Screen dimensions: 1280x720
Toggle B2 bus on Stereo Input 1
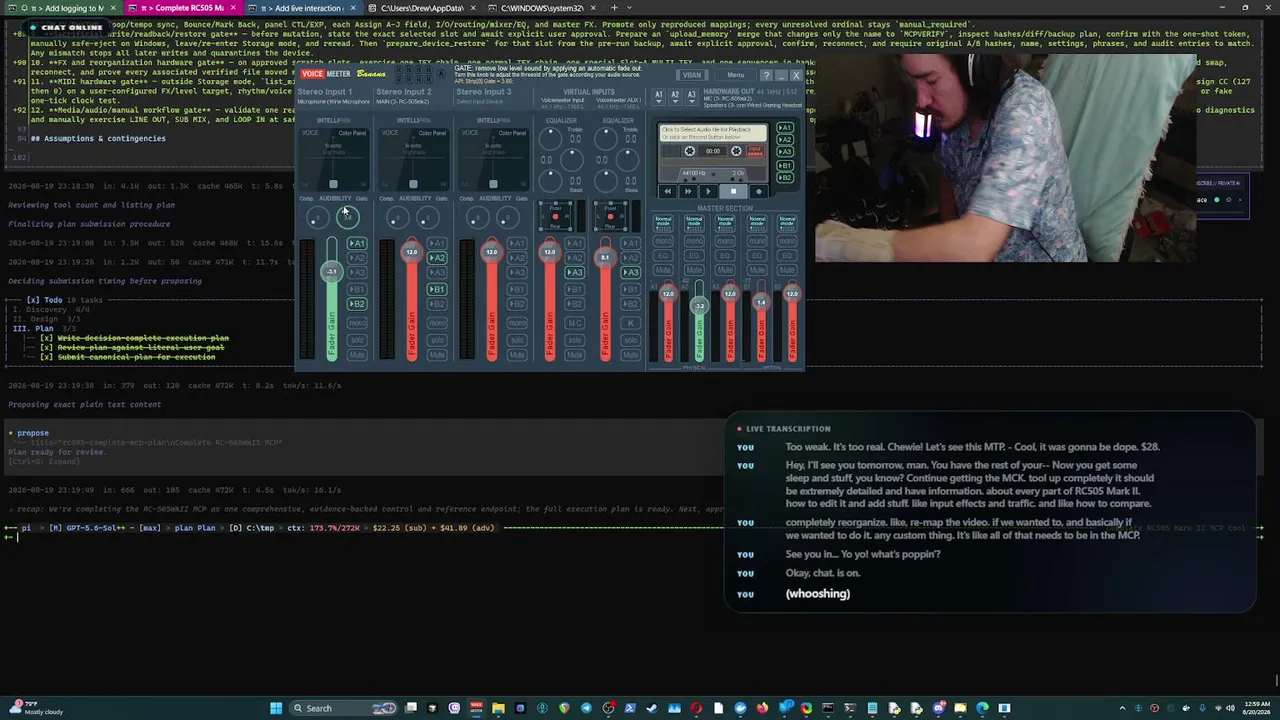357,304
